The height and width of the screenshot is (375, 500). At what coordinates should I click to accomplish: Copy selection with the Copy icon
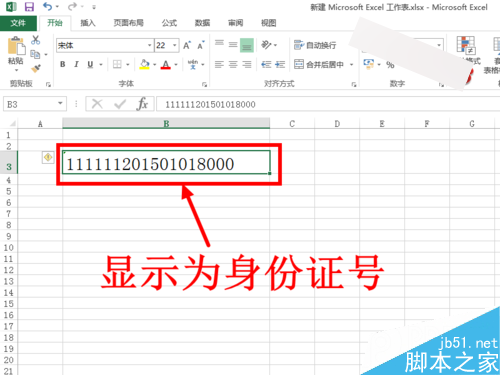(35, 54)
